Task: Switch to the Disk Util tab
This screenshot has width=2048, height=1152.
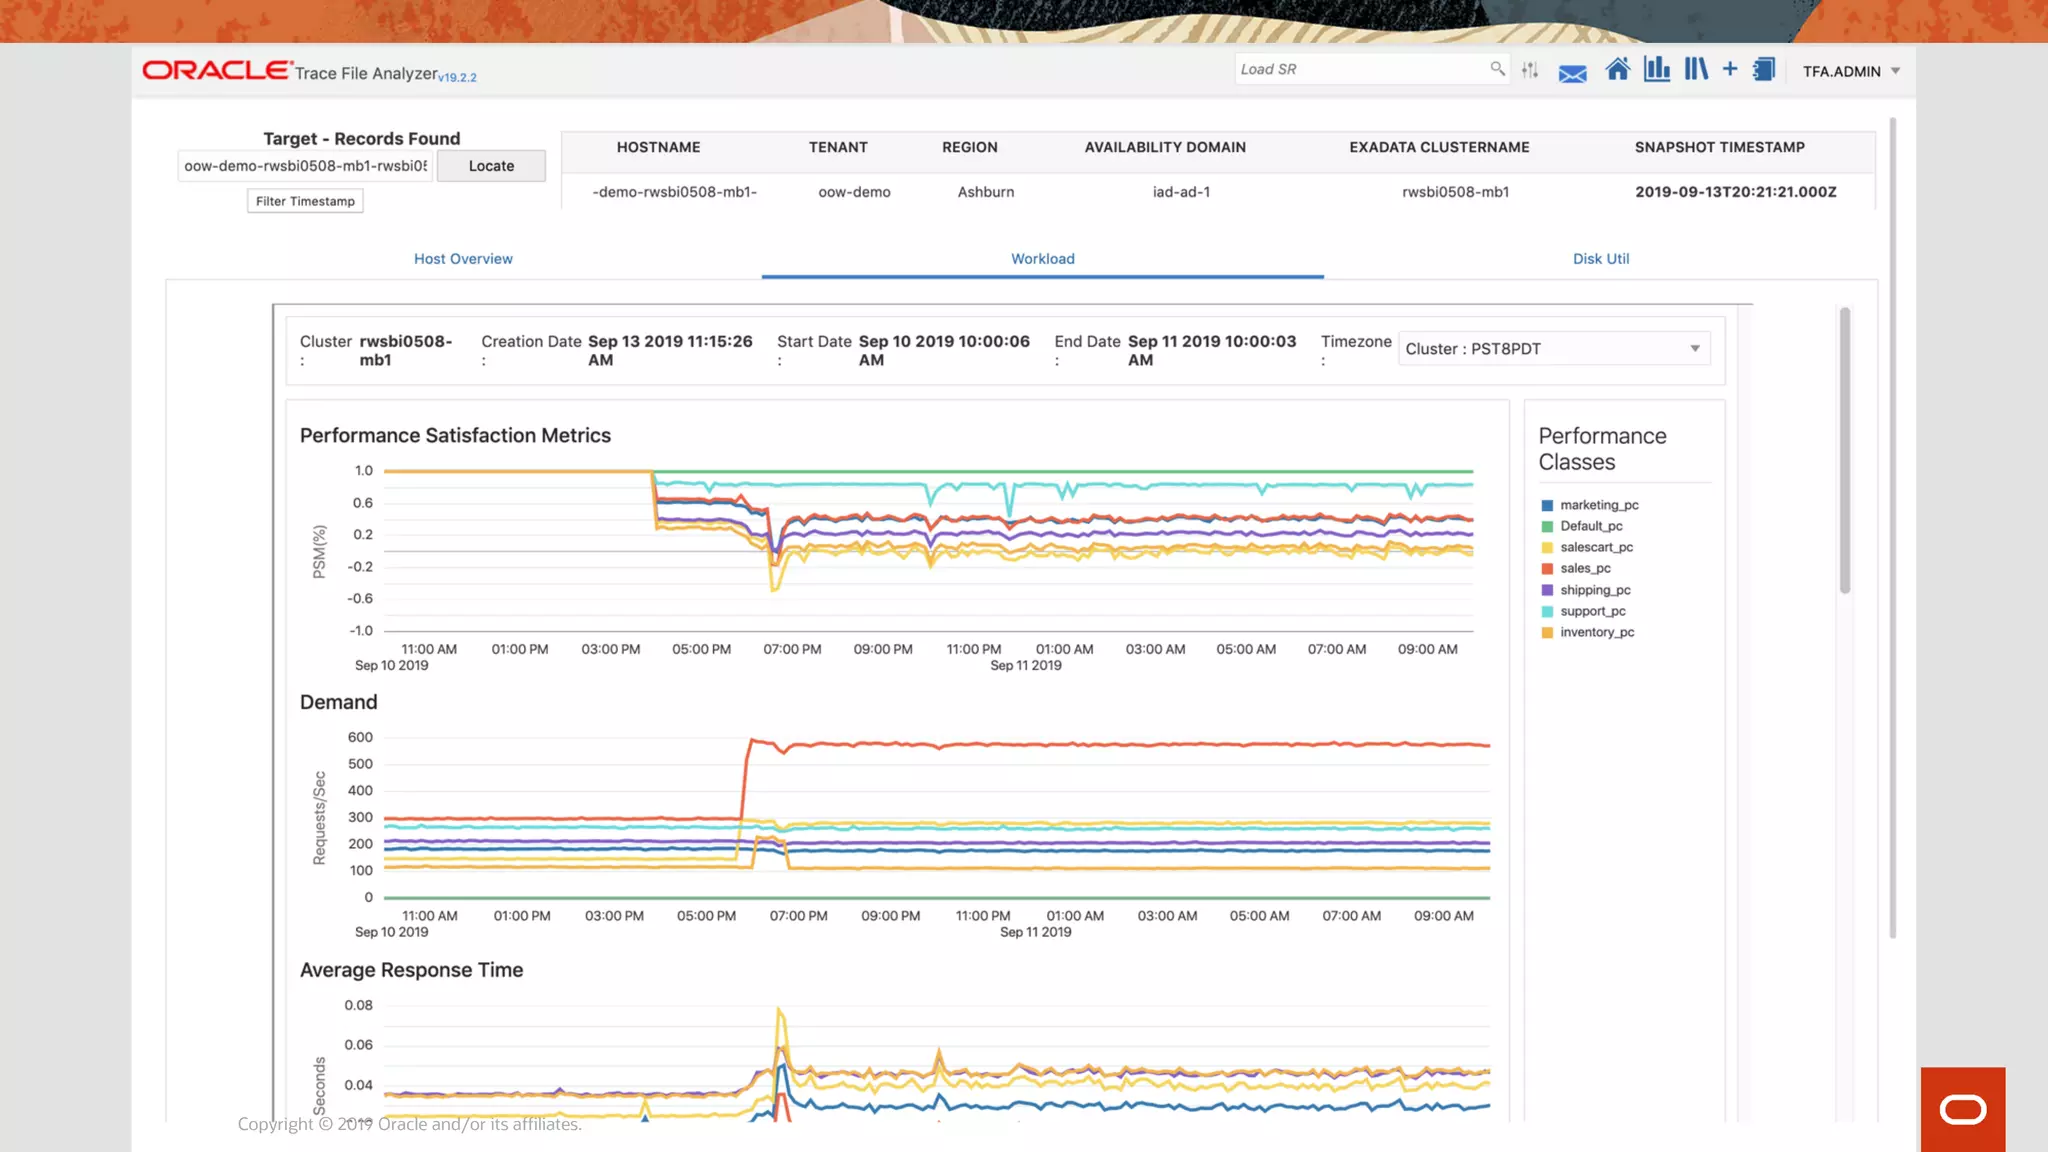Action: 1600,259
